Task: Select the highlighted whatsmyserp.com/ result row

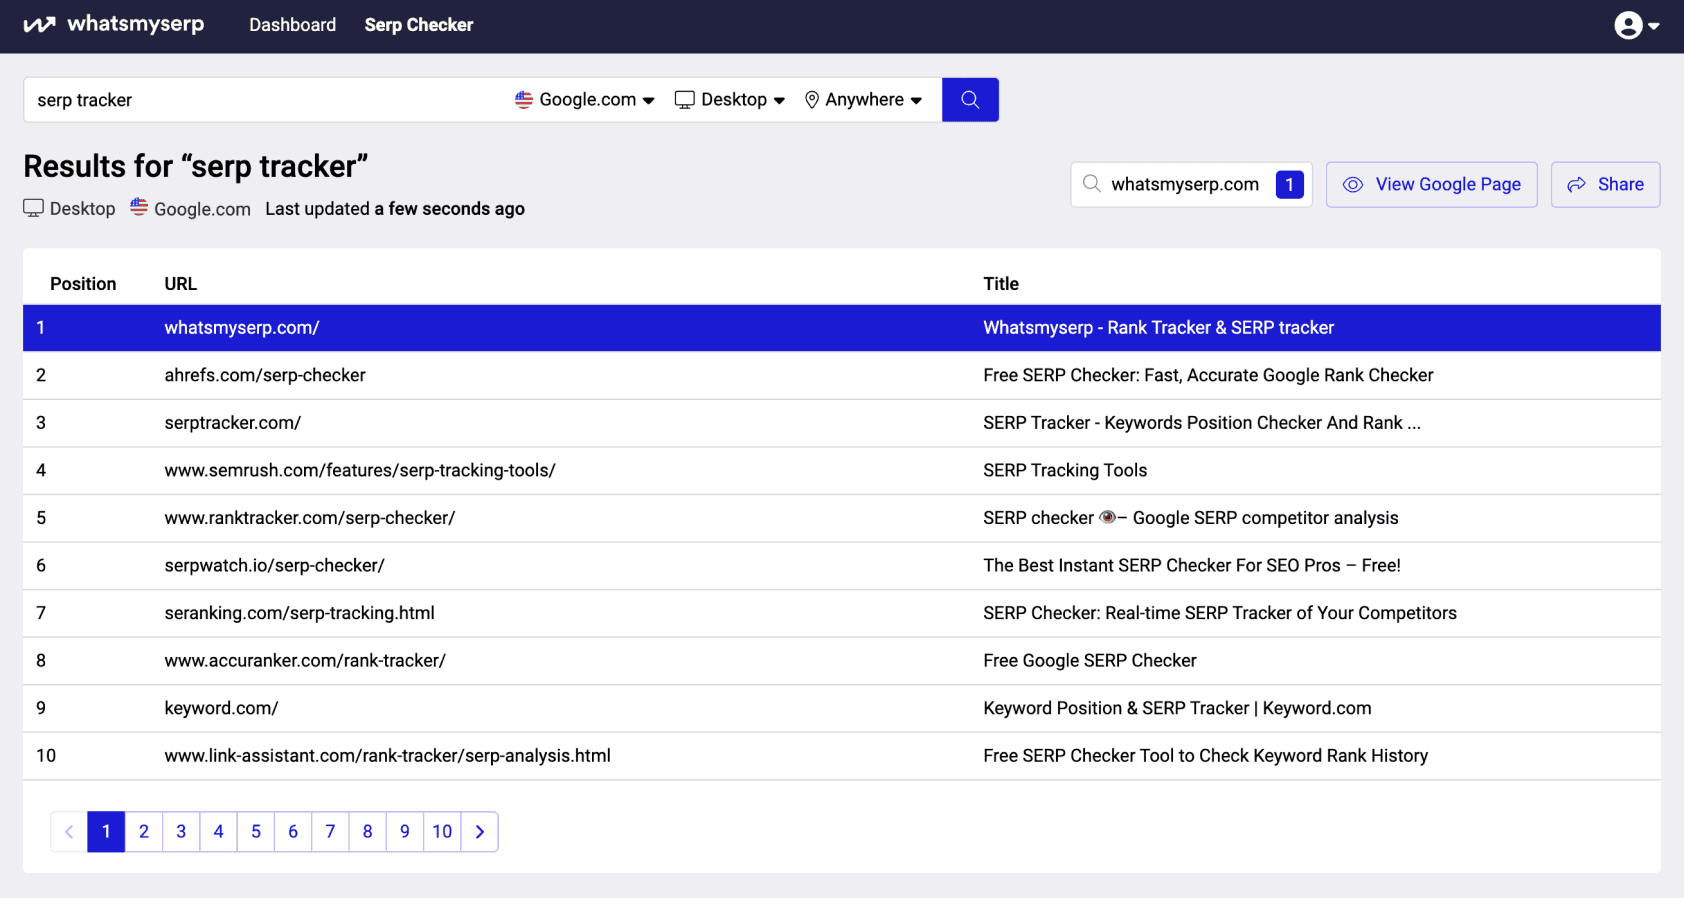Action: (242, 328)
